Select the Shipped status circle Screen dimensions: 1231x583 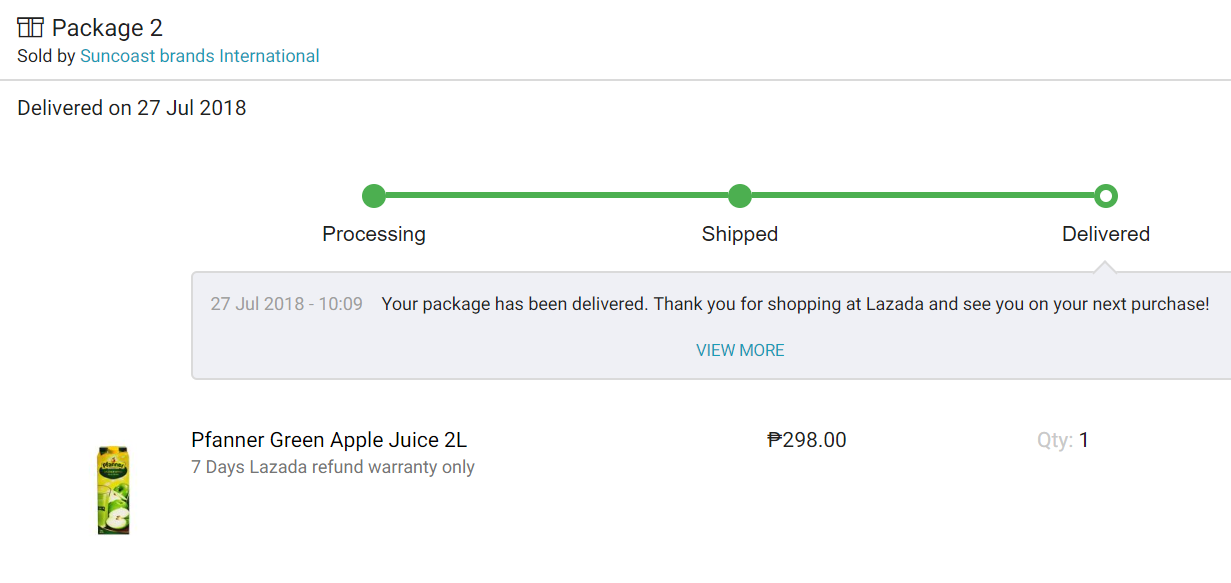click(x=740, y=195)
